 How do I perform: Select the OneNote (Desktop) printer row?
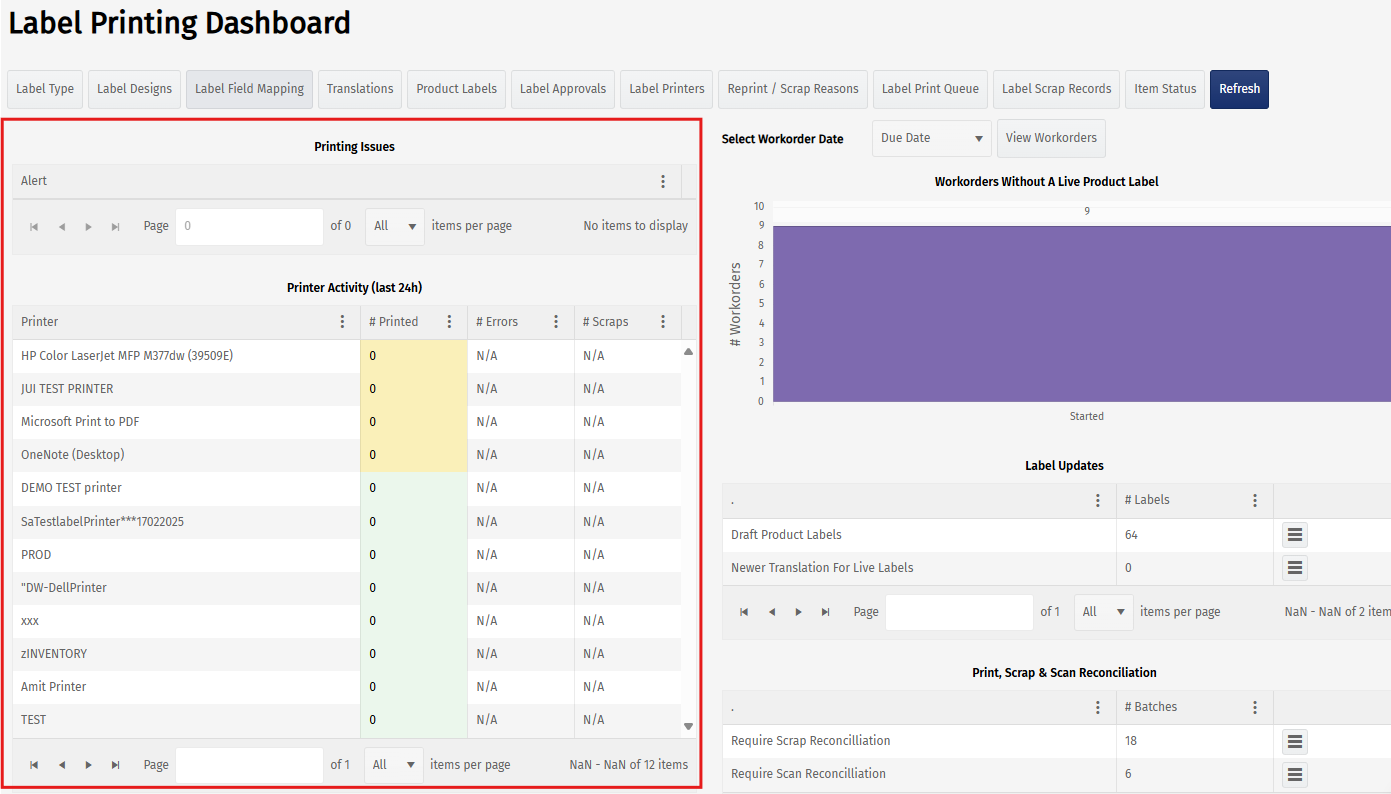click(347, 455)
